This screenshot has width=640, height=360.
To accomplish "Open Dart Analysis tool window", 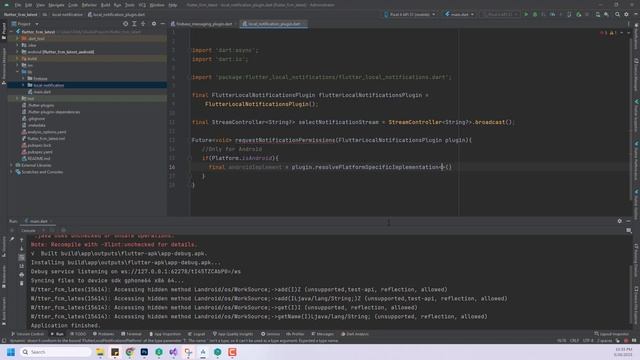I will click(x=355, y=334).
